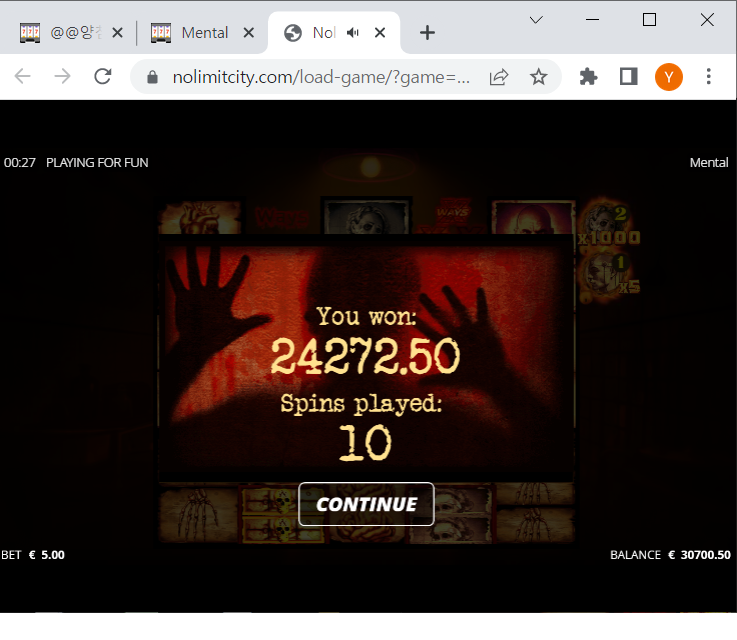Go back to the previous page

pos(23,76)
